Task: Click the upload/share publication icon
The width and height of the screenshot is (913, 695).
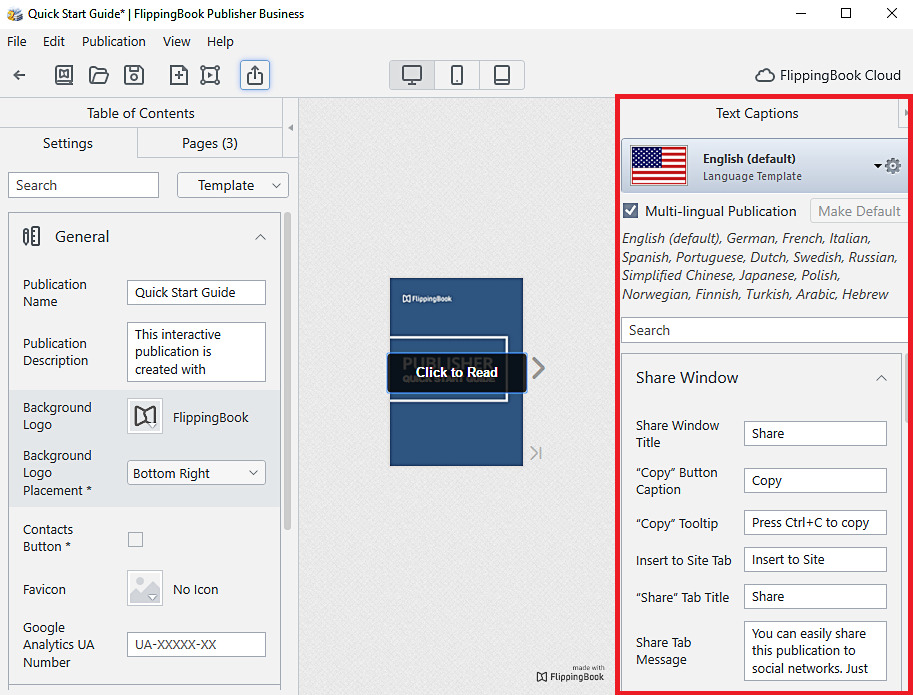Action: pyautogui.click(x=255, y=75)
